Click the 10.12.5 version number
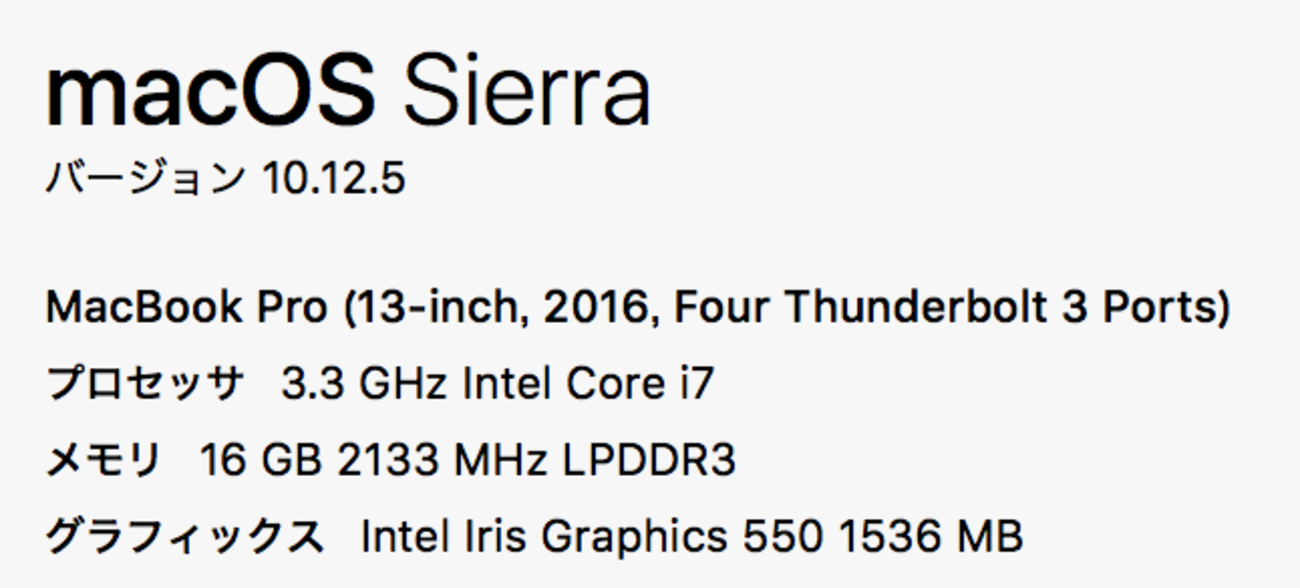Screen dimensions: 1300x588 (333, 180)
